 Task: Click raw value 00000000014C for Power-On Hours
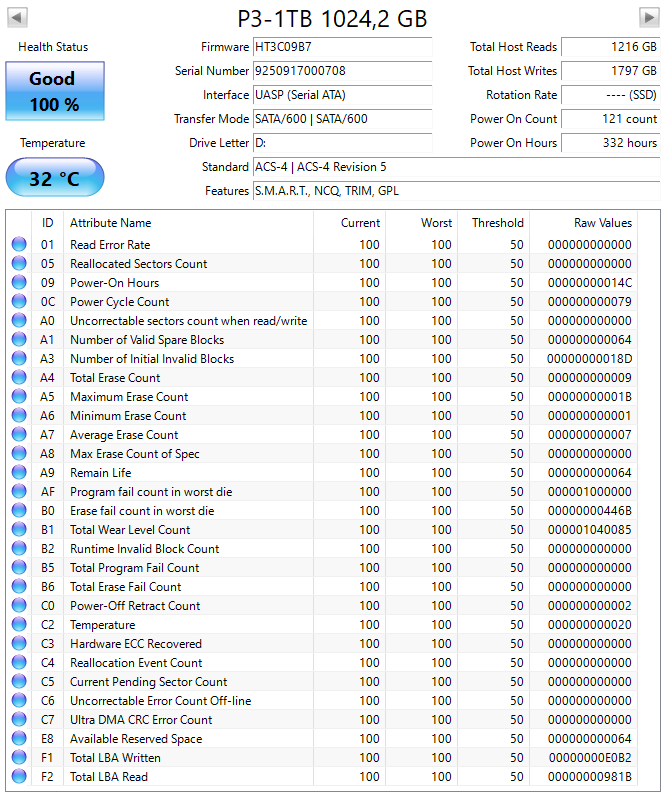(x=590, y=283)
